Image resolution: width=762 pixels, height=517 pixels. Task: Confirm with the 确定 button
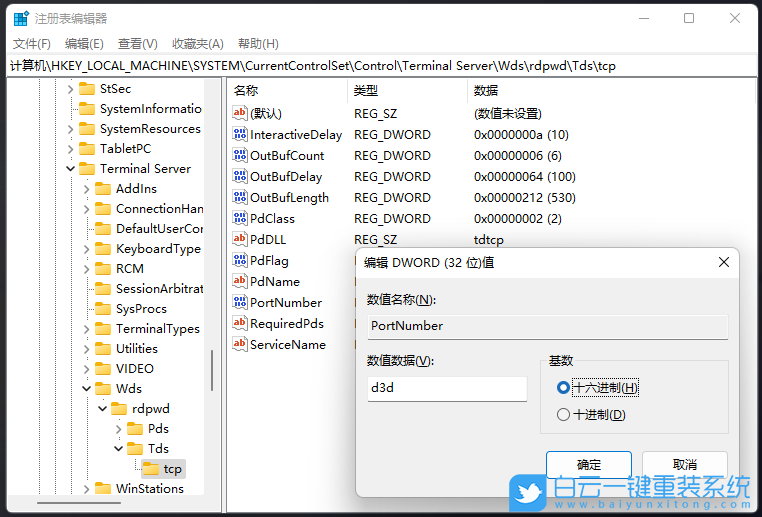(589, 465)
